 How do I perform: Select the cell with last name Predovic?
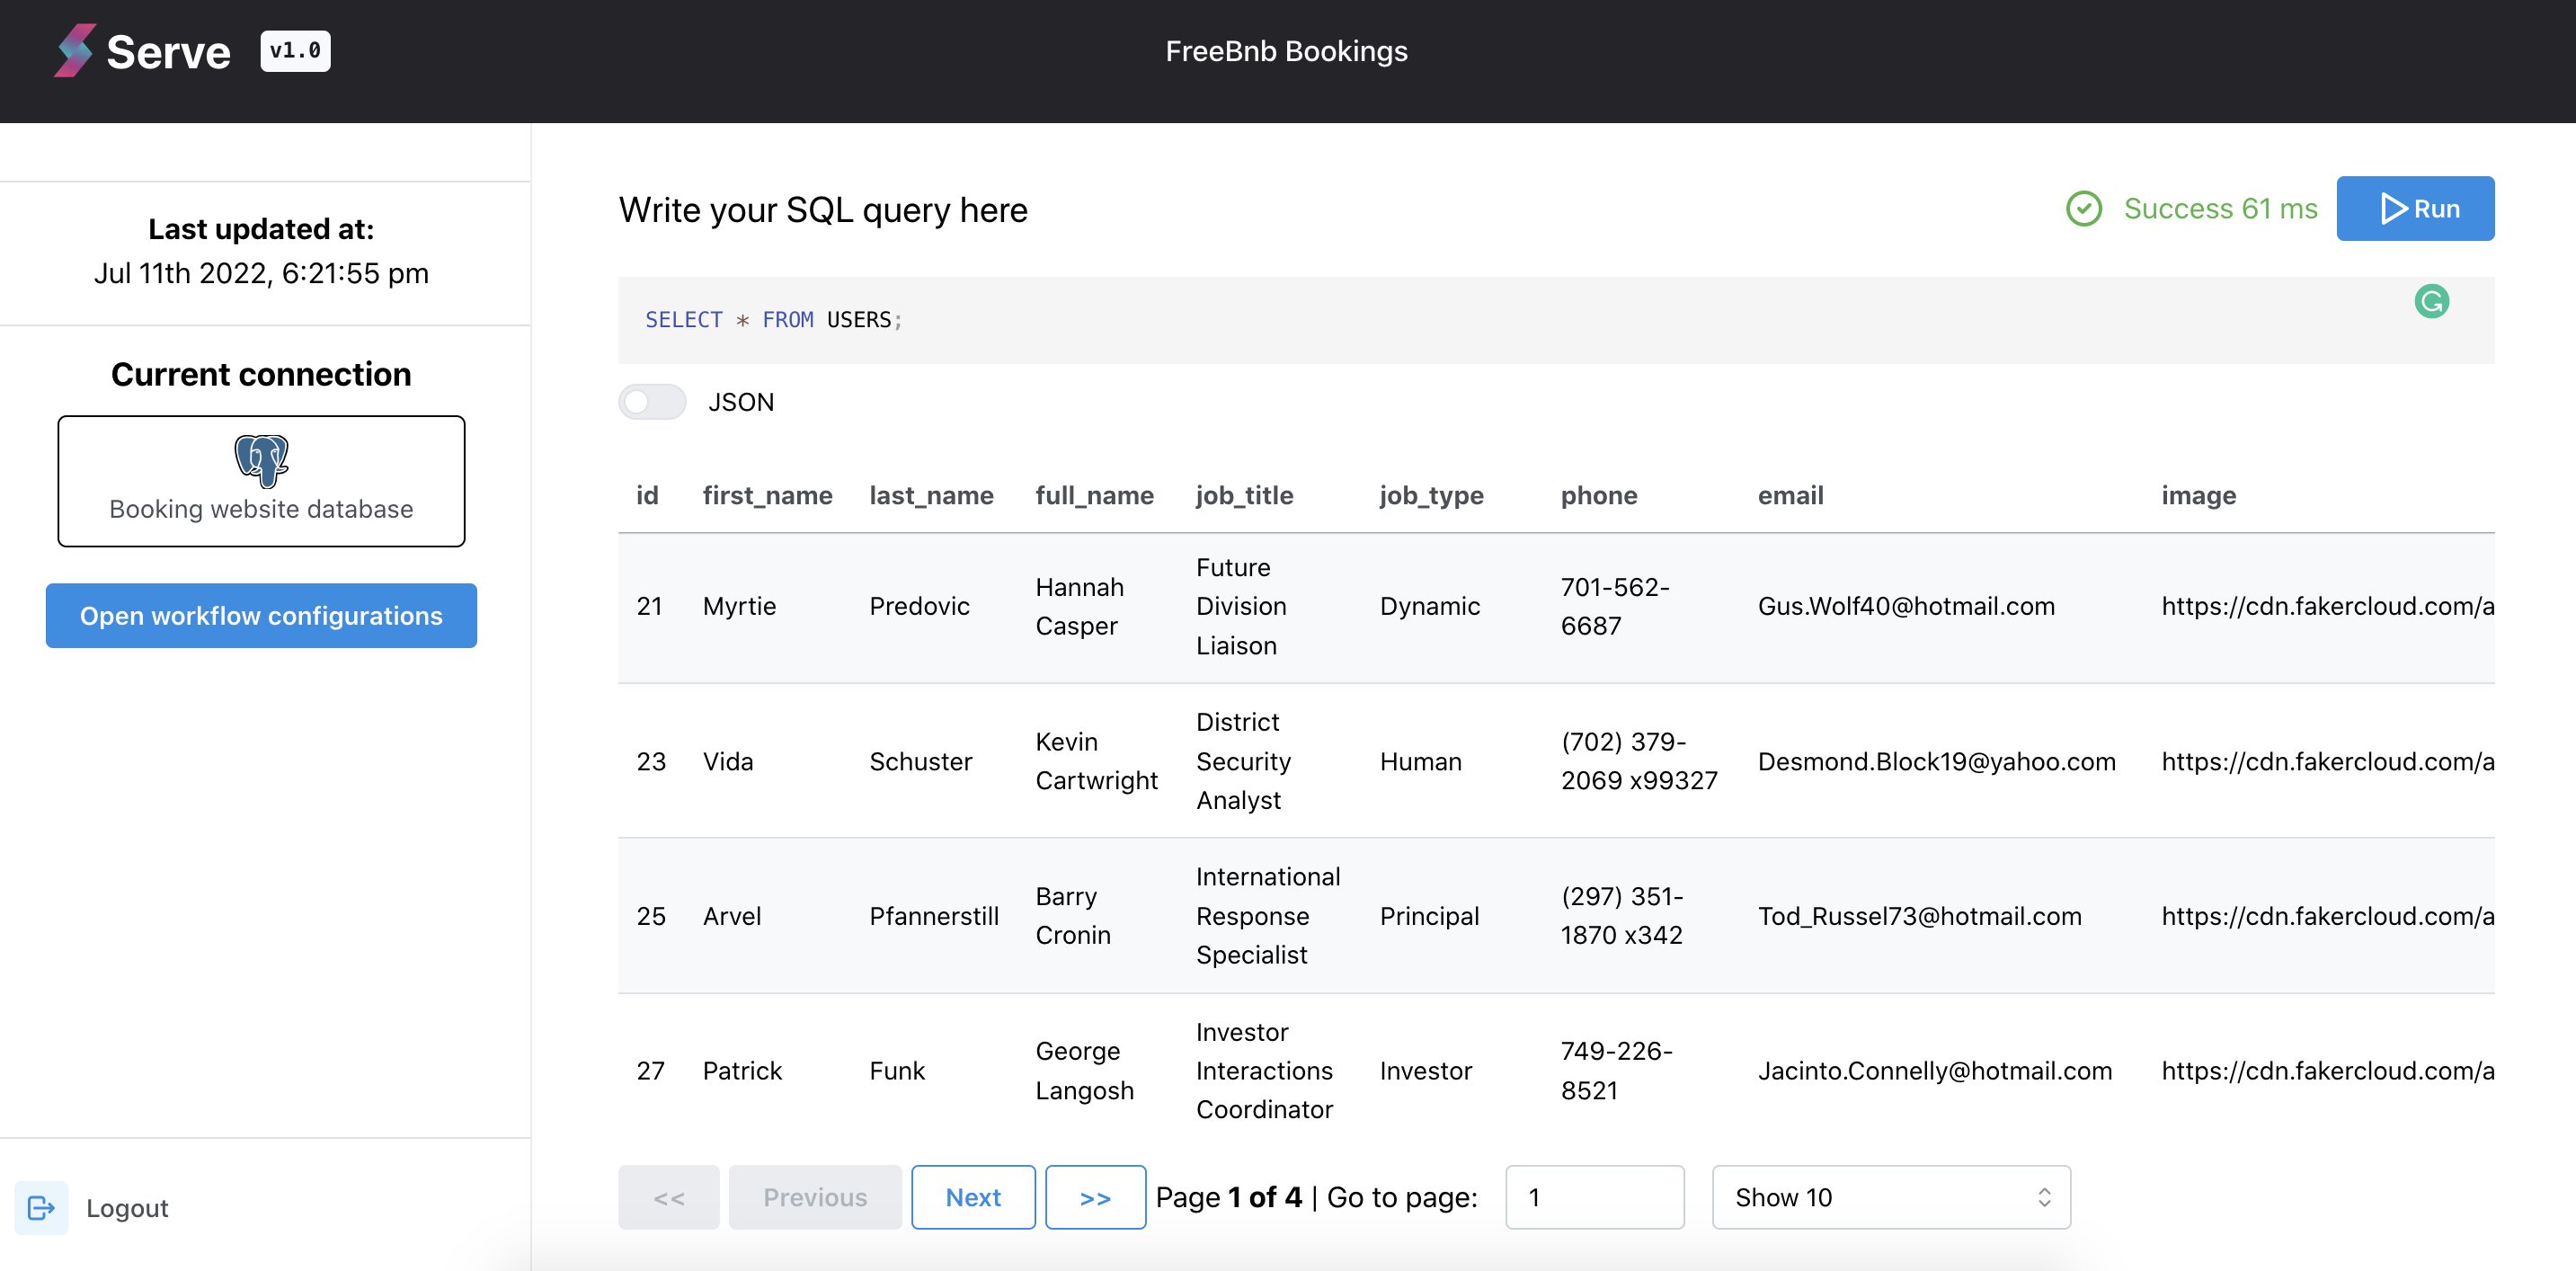click(919, 606)
